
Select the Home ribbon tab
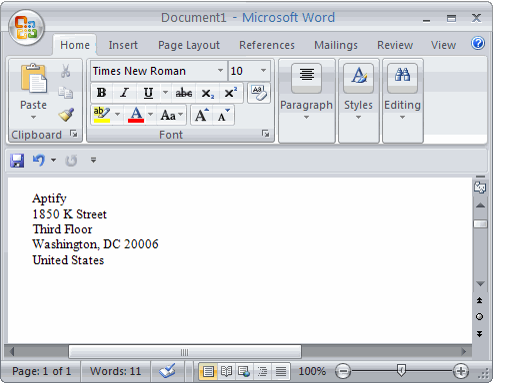pyautogui.click(x=75, y=45)
